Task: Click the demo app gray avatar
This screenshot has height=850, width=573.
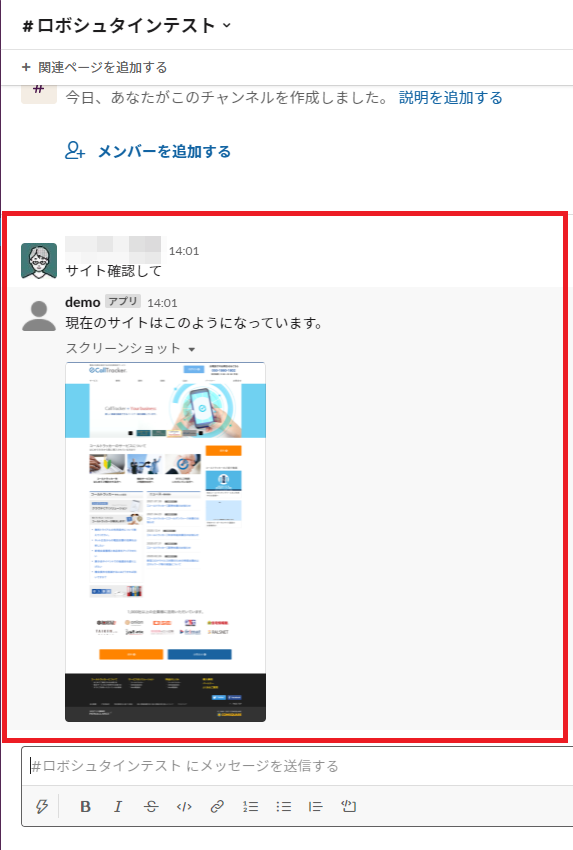Action: point(39,315)
